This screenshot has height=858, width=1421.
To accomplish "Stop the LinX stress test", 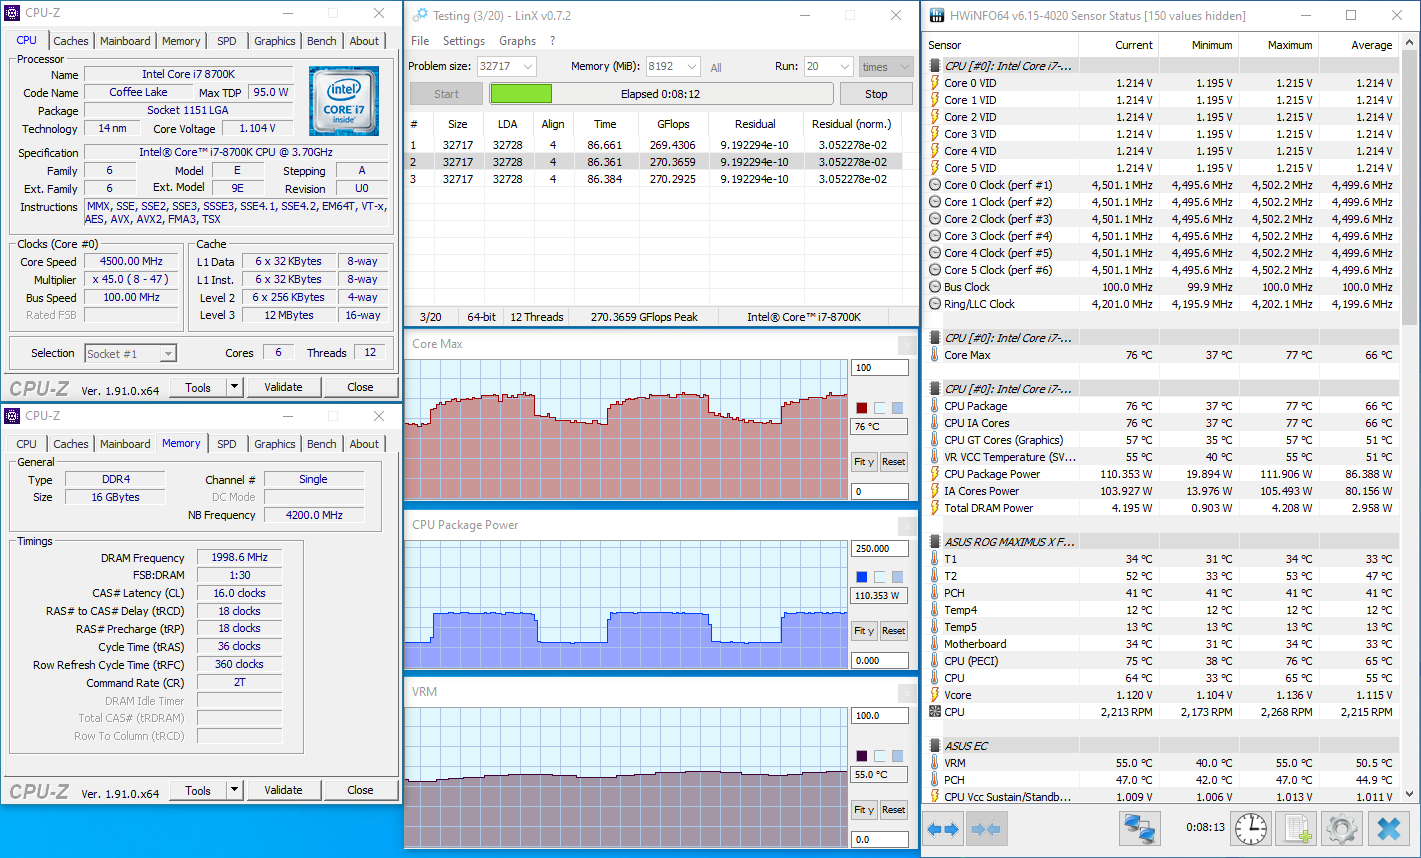I will coord(876,94).
